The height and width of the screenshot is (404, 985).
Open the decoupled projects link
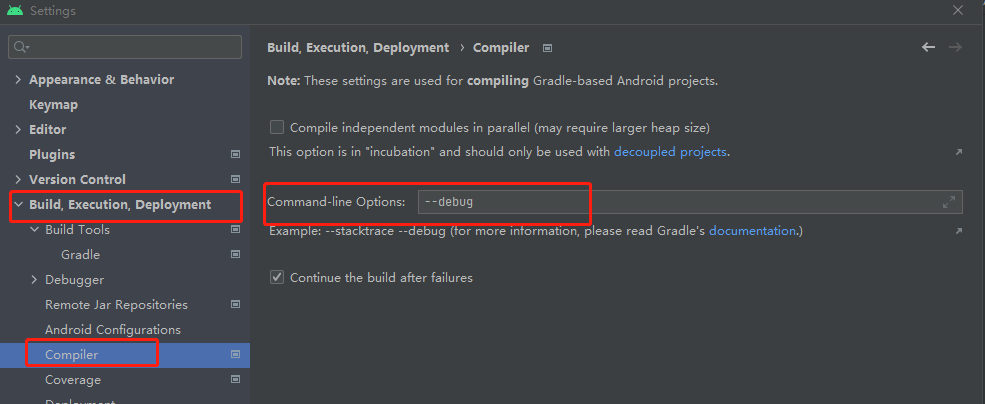tap(670, 152)
